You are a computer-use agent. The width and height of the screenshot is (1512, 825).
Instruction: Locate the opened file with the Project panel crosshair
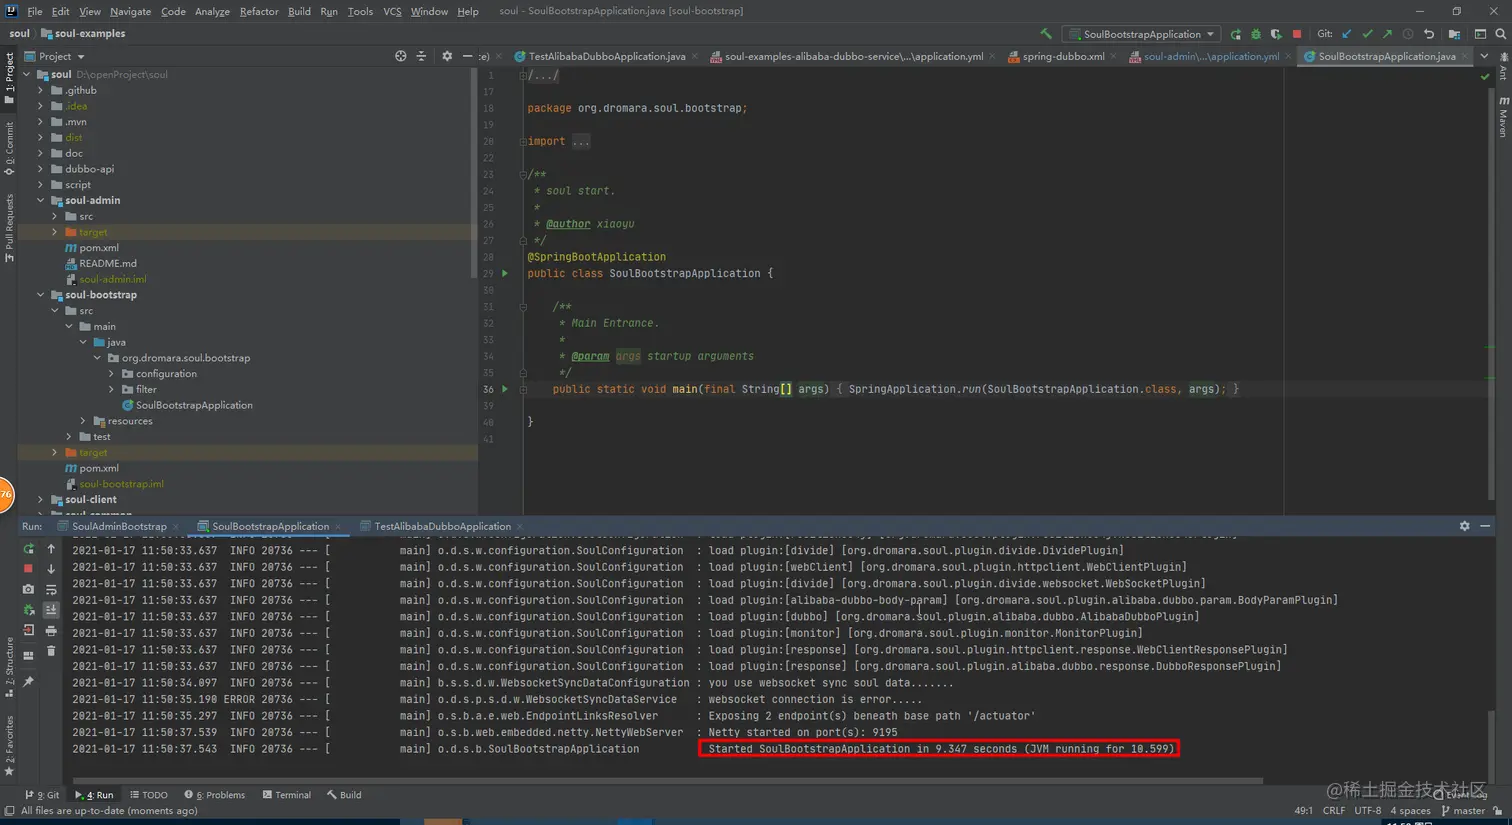(400, 56)
